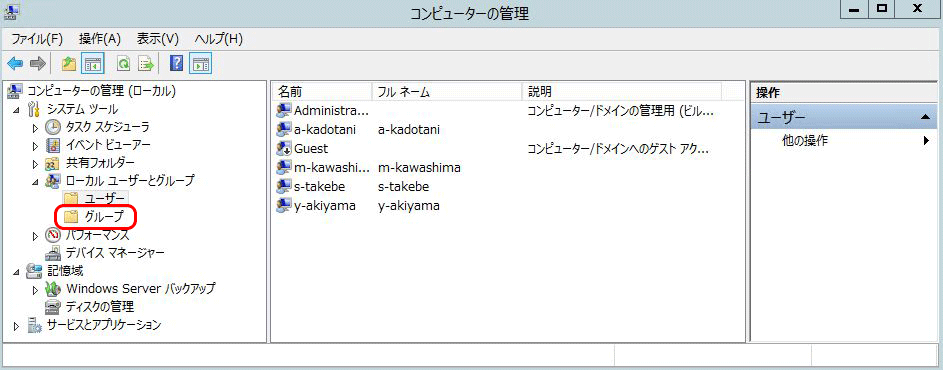Toggle the console tree pane icon
943x370 pixels.
[92, 63]
